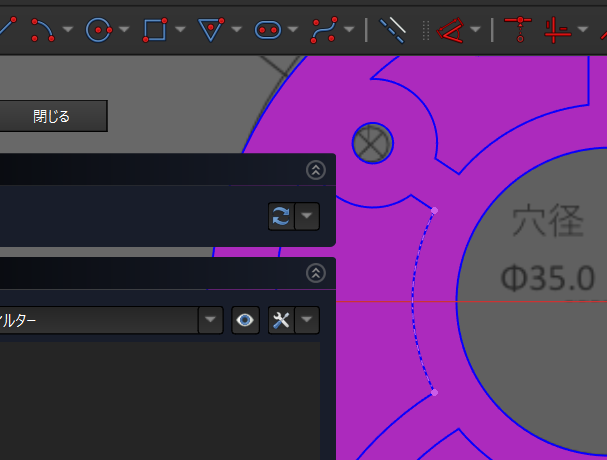This screenshot has height=460, width=607.
Task: Open the B-spline tool dropdown arrow
Action: [349, 29]
